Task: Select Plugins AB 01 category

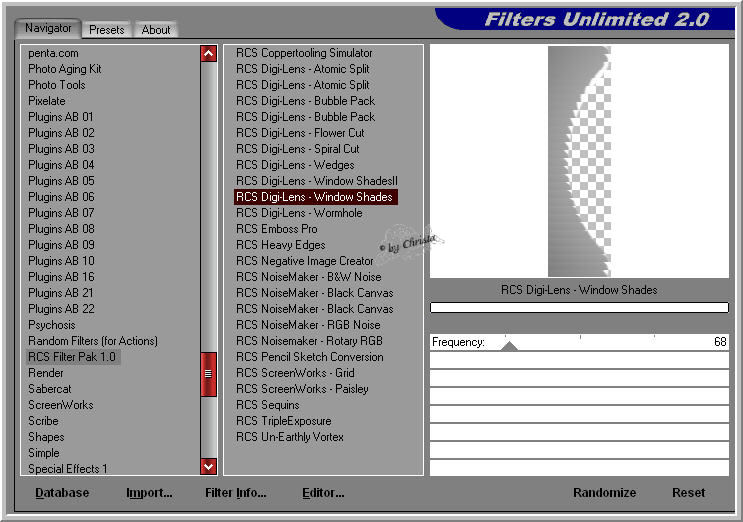Action: tap(61, 117)
